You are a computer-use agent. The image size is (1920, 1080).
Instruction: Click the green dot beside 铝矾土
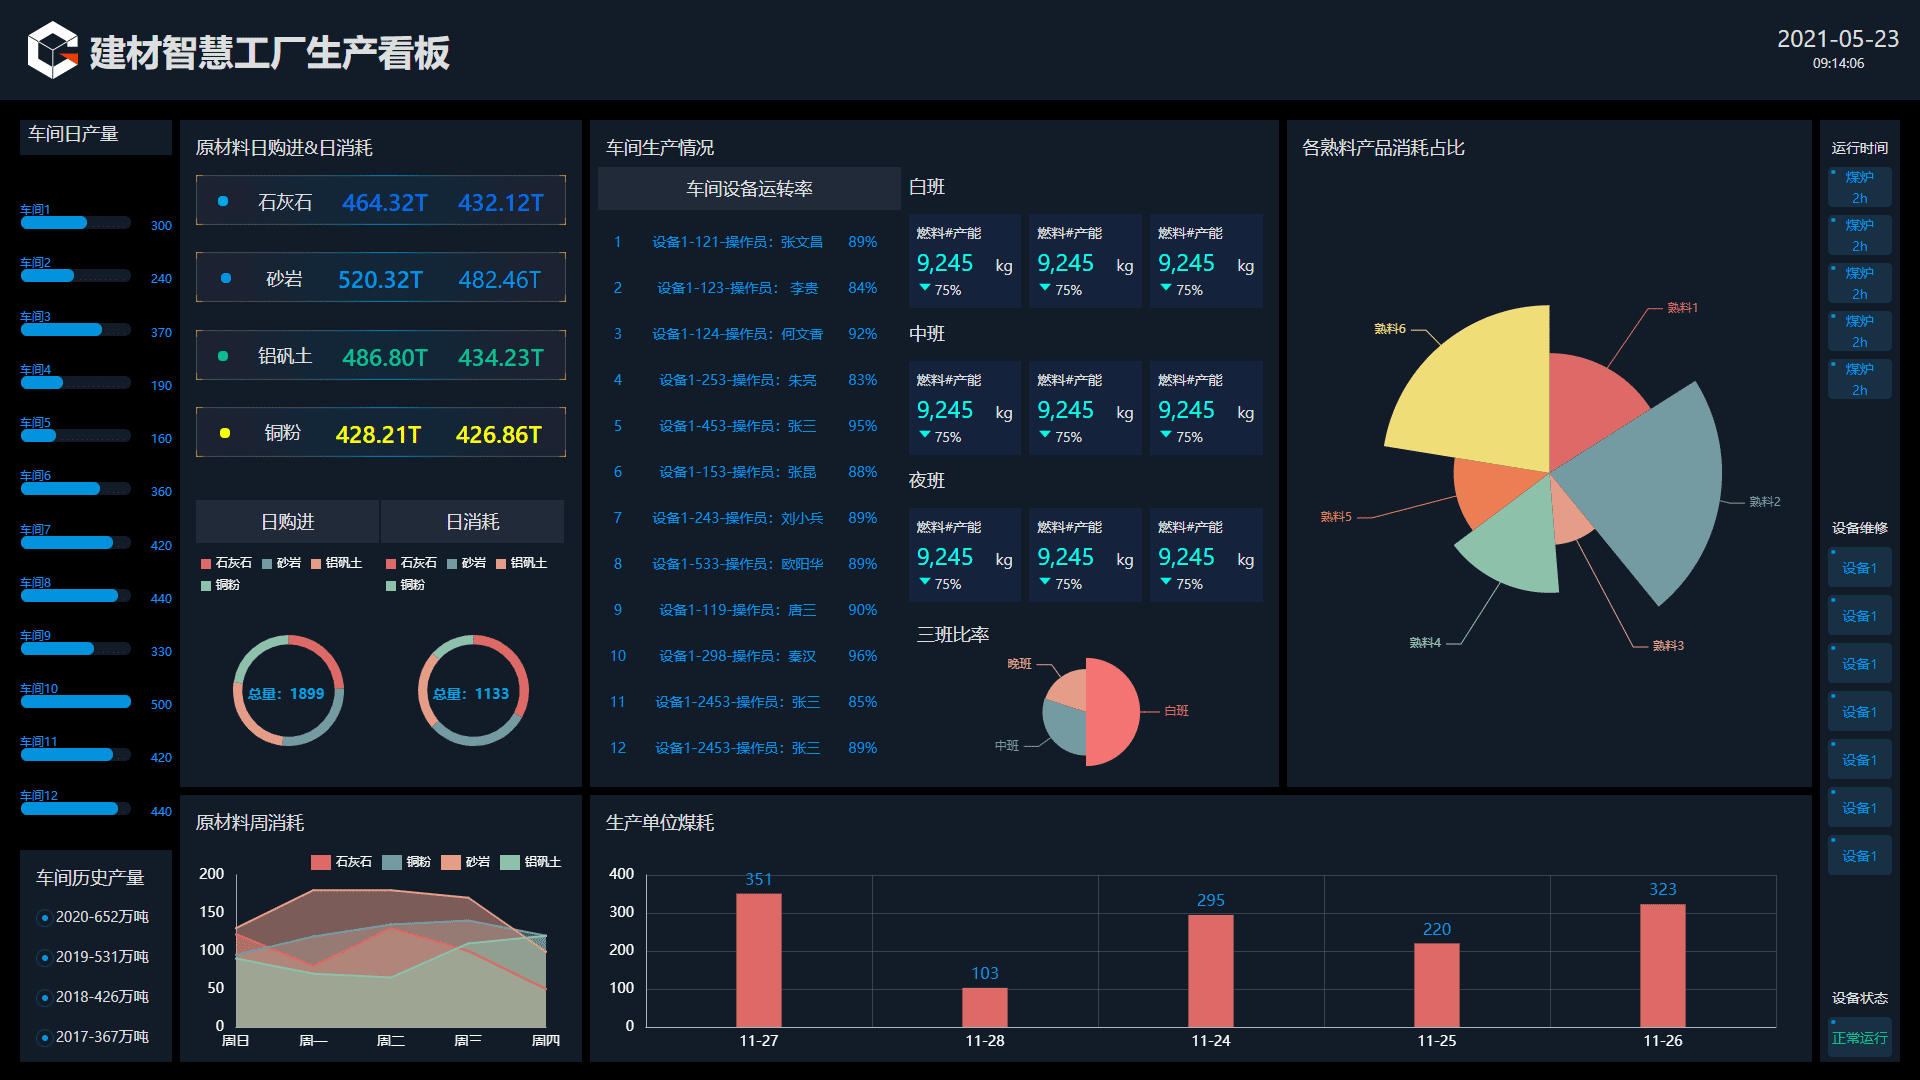(223, 356)
